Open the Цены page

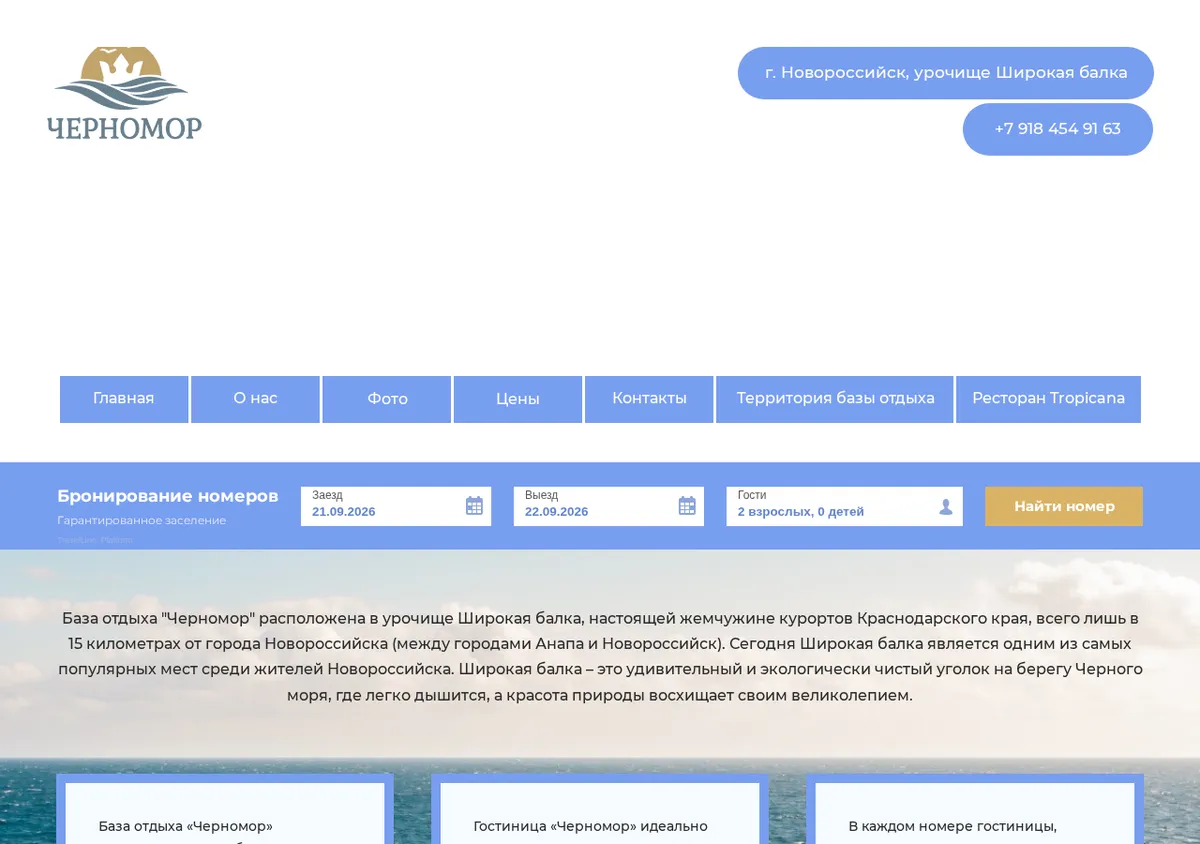pos(518,399)
